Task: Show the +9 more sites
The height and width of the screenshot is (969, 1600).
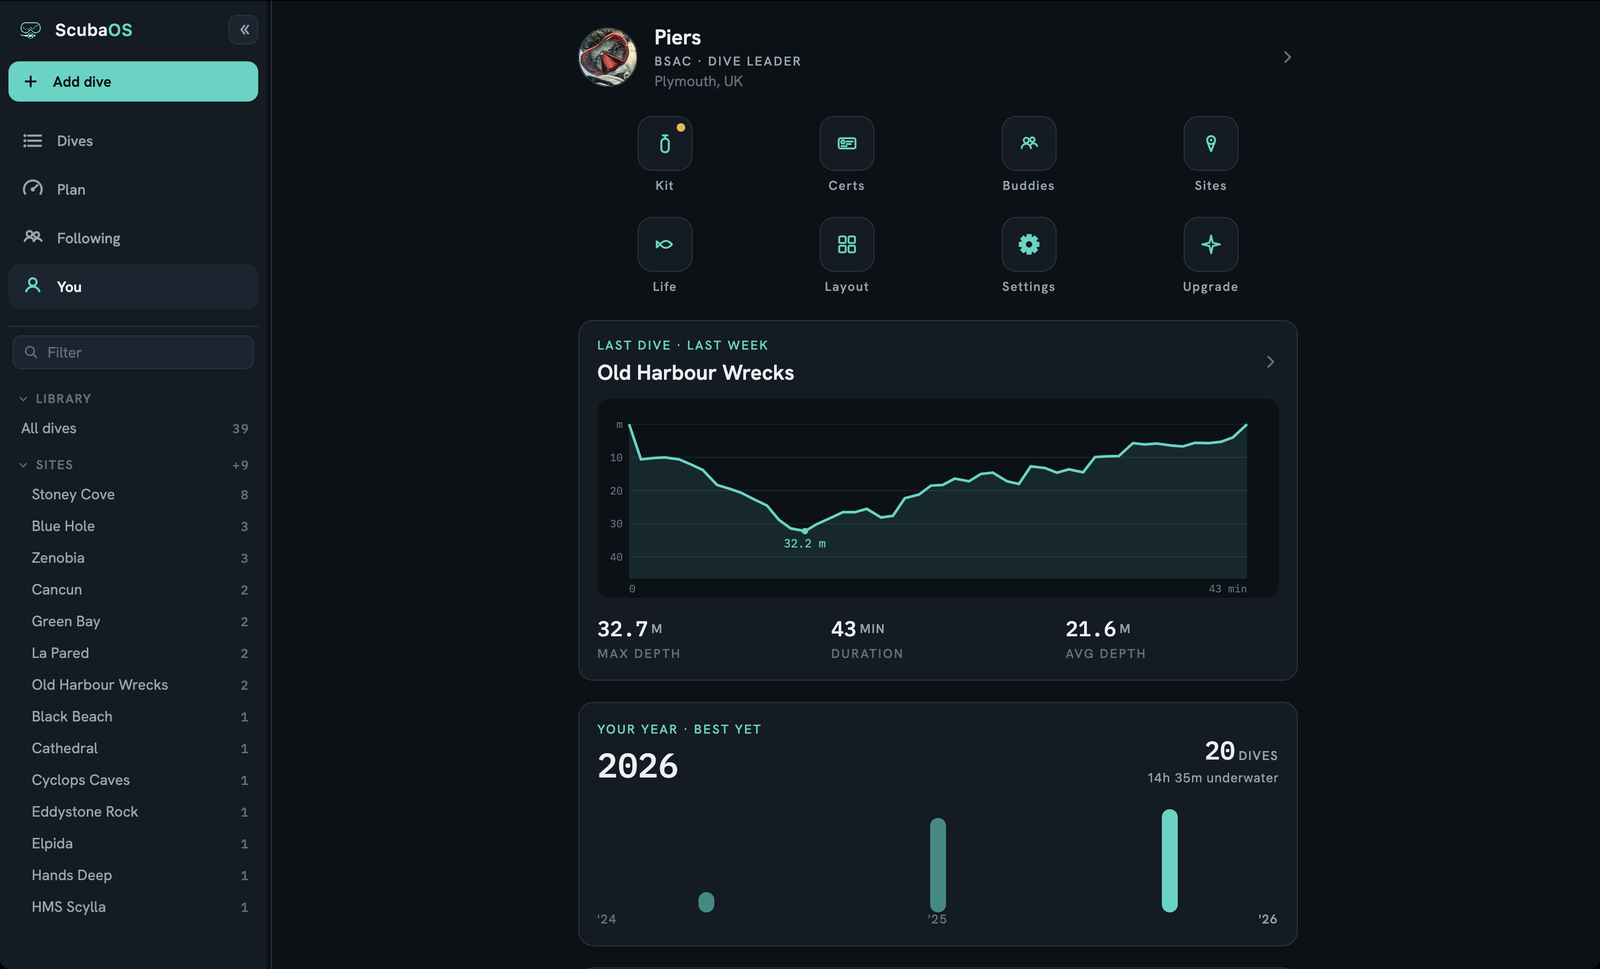Action: point(240,465)
